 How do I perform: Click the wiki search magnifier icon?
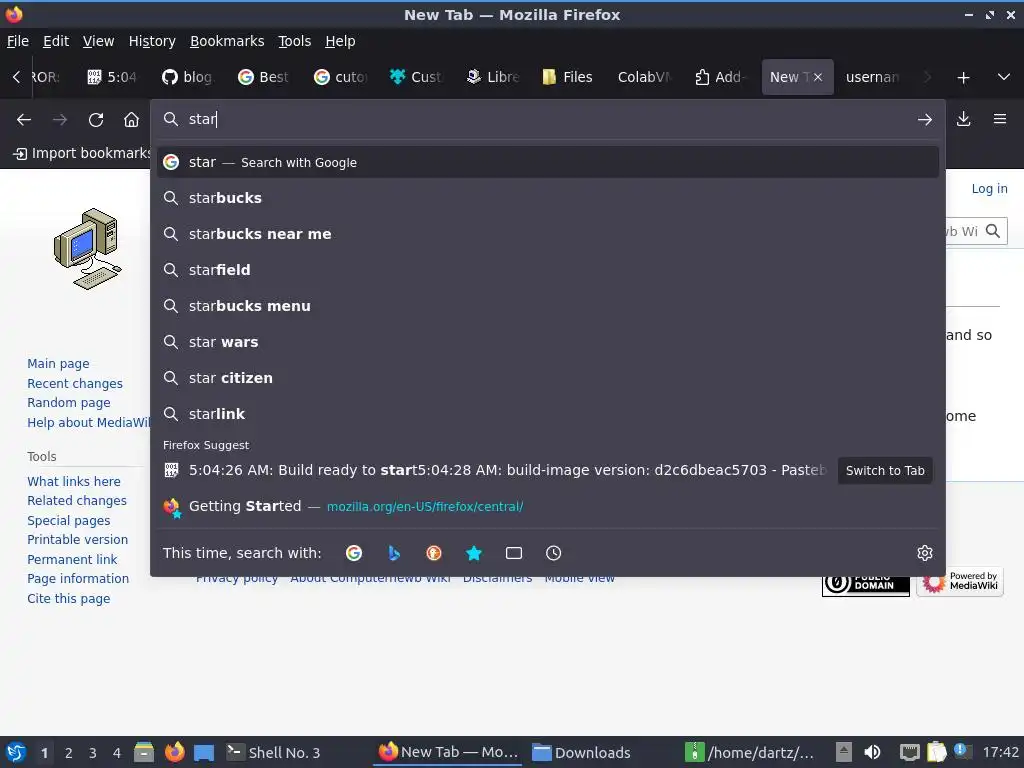pos(993,231)
